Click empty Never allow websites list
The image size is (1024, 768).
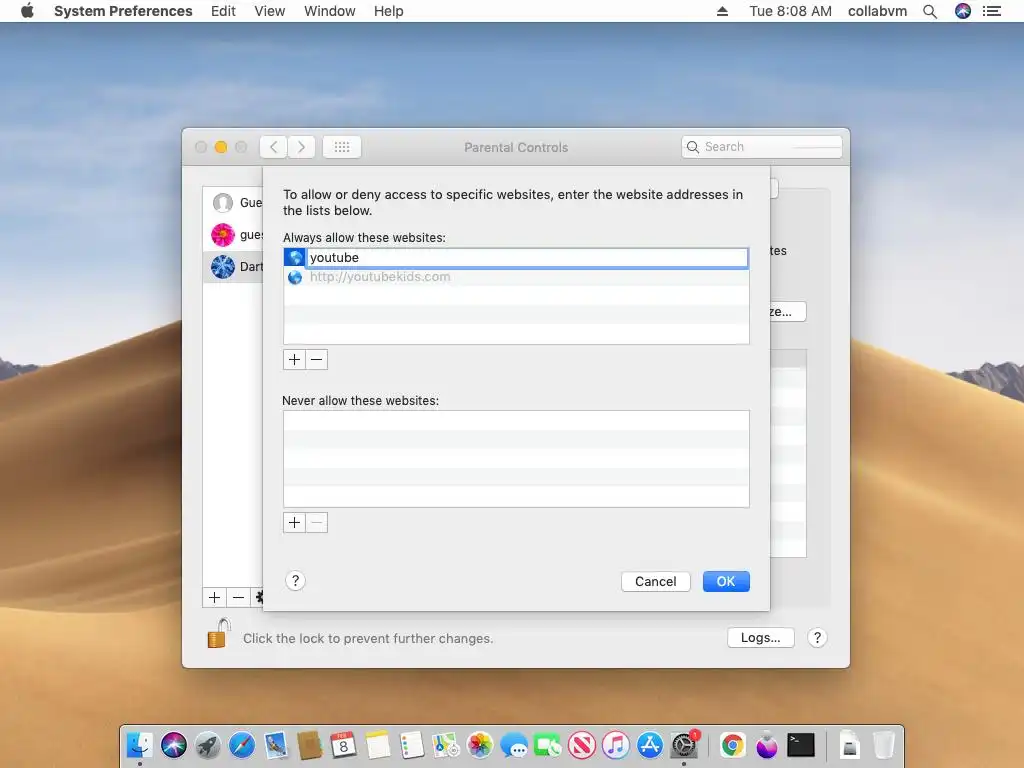pos(516,458)
